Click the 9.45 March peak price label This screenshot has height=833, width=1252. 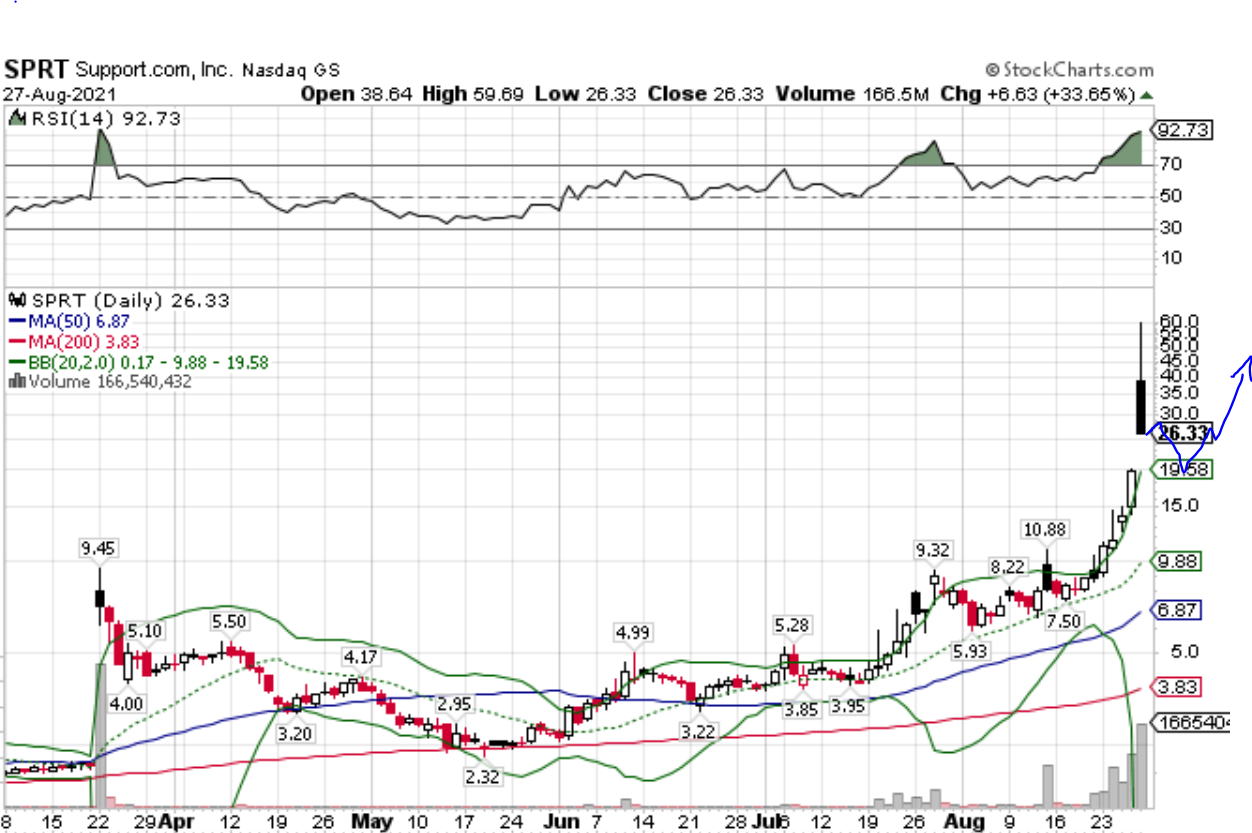coord(98,548)
